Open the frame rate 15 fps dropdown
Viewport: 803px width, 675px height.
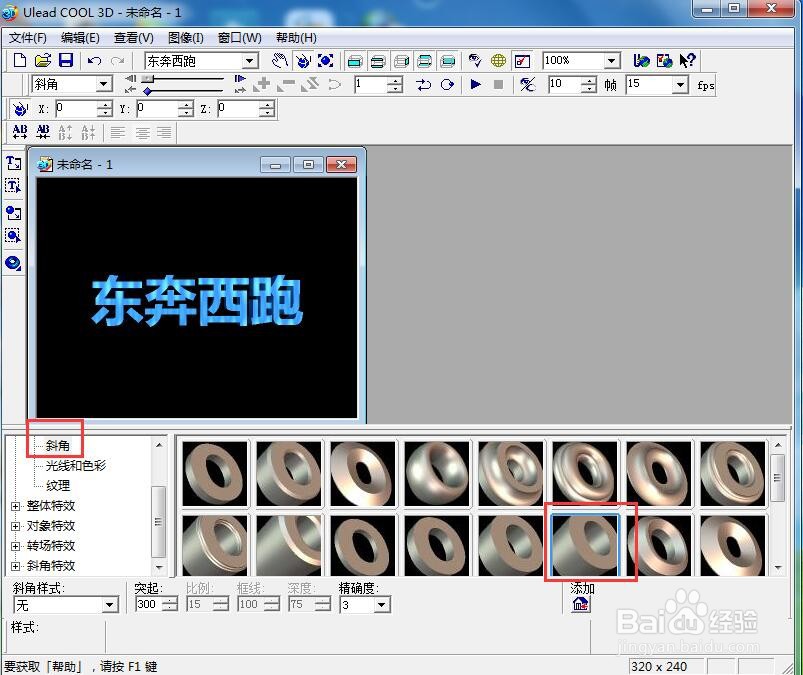[x=680, y=85]
